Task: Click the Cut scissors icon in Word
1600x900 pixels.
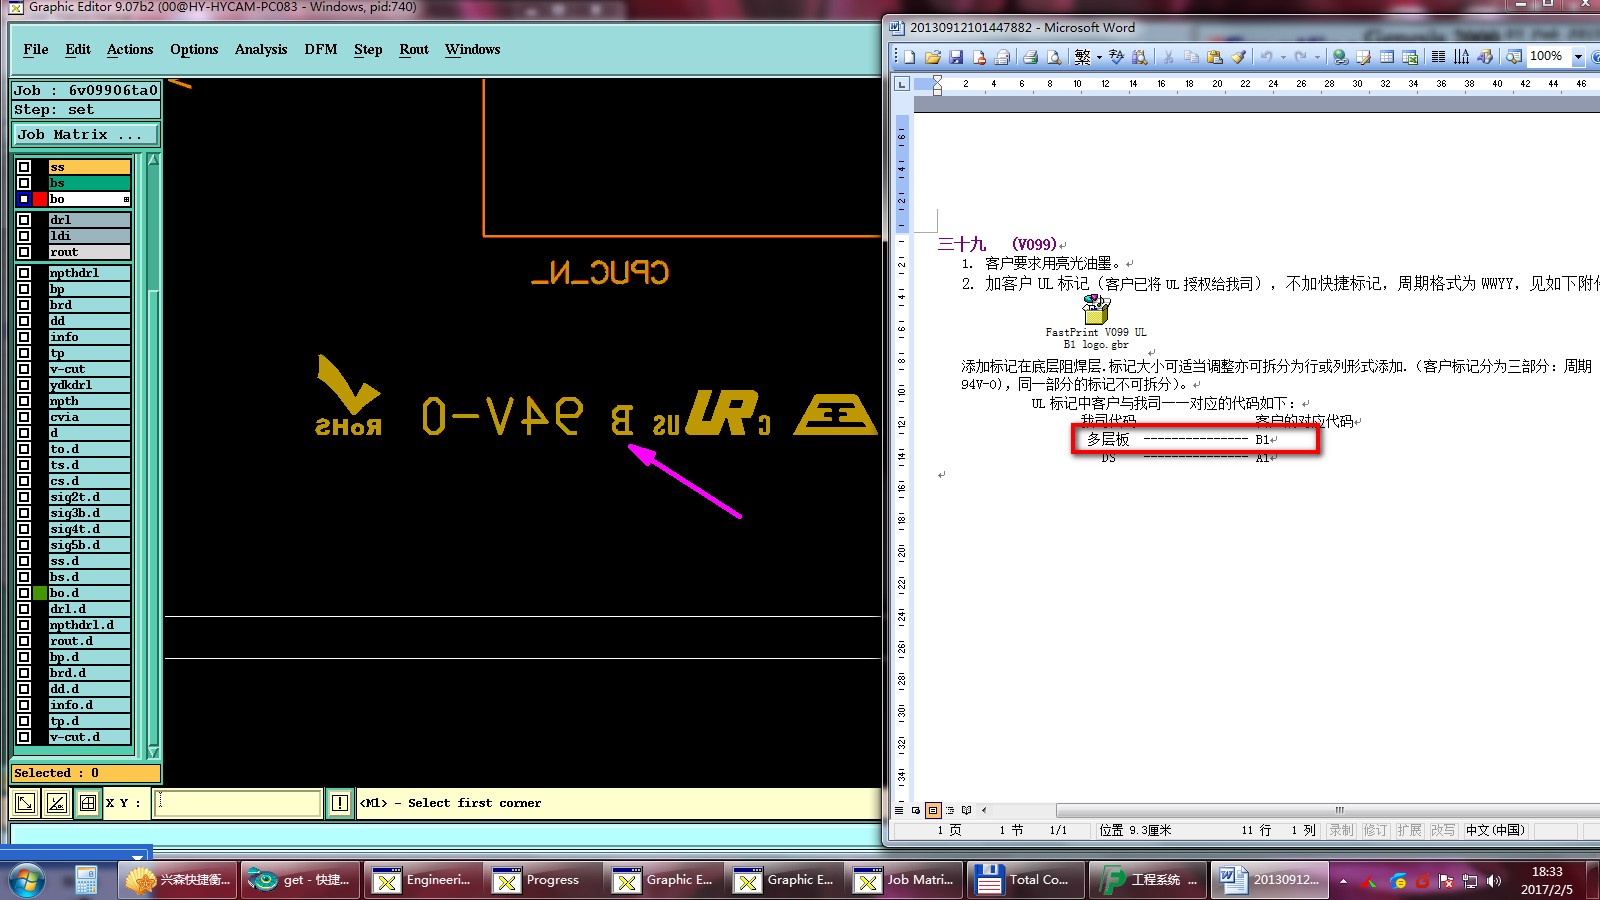Action: [x=1168, y=57]
